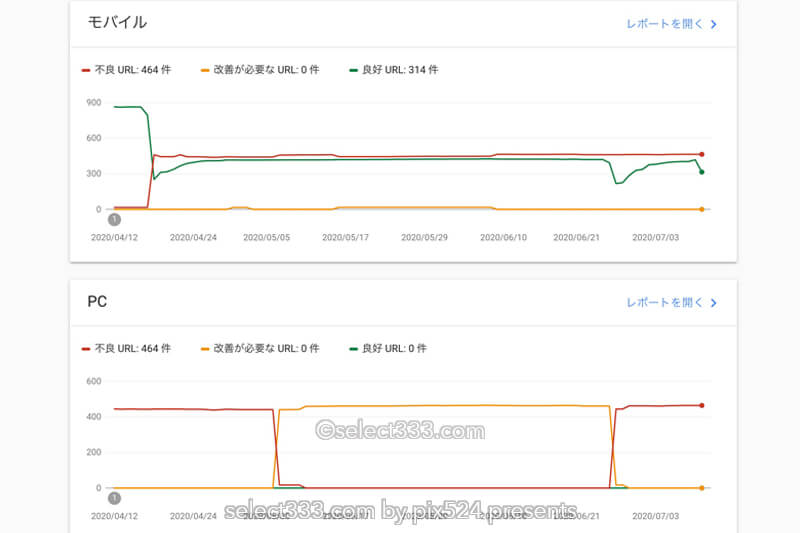Click 2020/05/29 date label in モバイル chart
The width and height of the screenshot is (800, 533).
[424, 237]
